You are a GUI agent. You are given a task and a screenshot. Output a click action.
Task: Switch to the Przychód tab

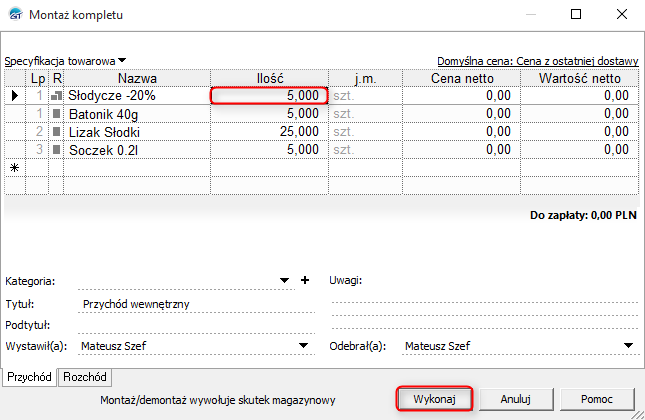click(29, 377)
